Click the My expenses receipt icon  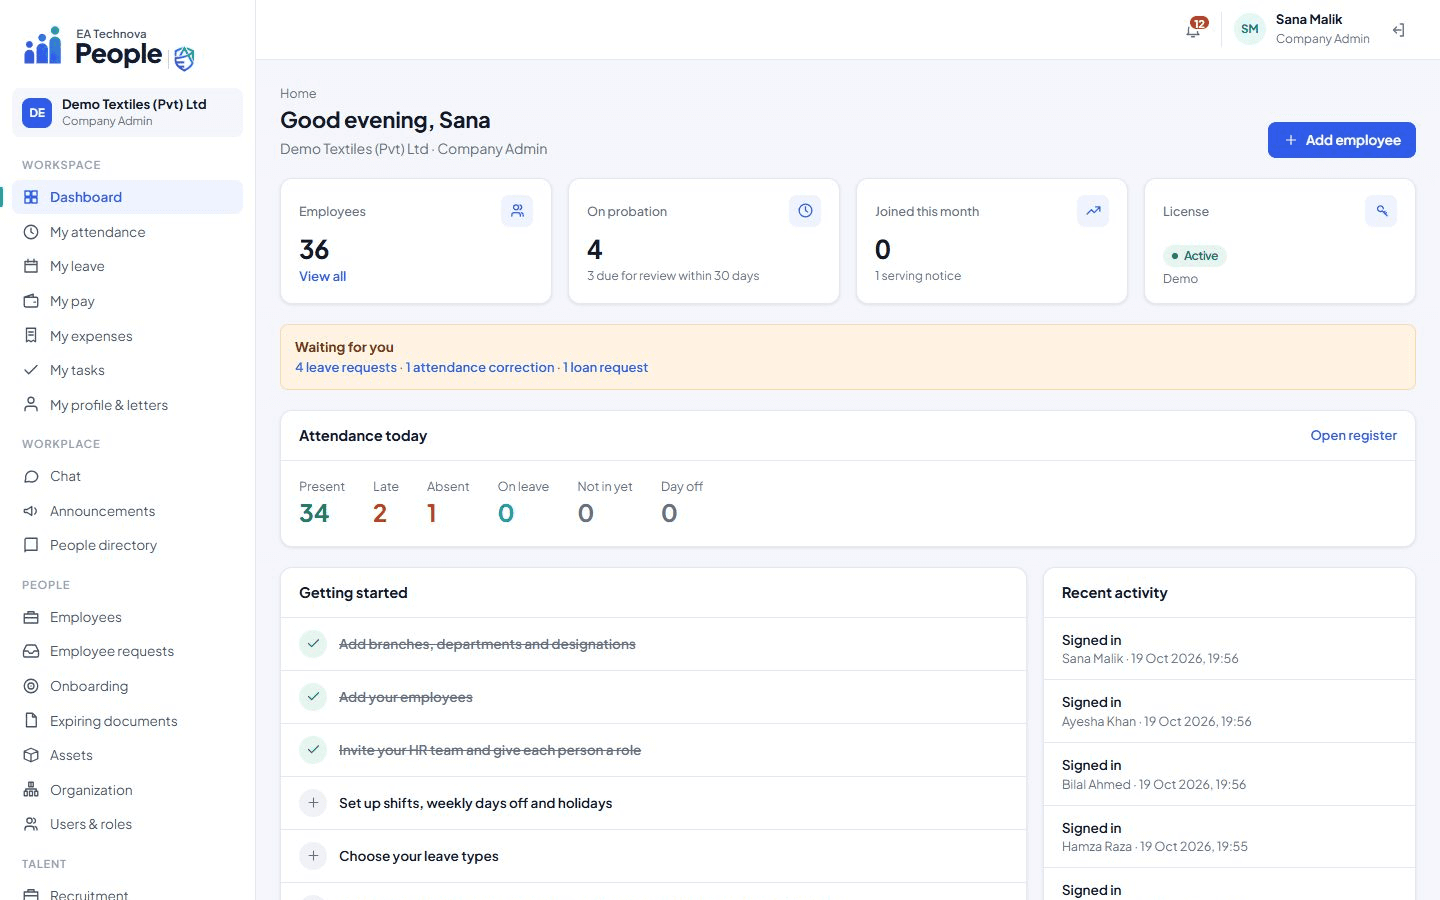point(31,336)
